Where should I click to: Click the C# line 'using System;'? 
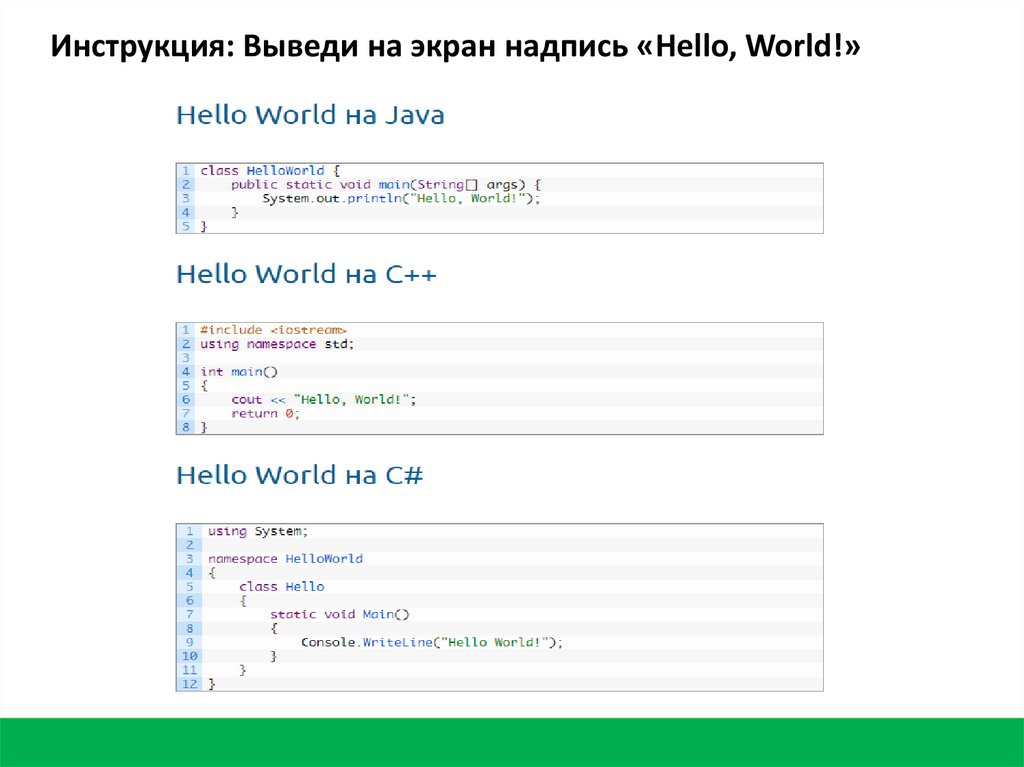point(257,531)
